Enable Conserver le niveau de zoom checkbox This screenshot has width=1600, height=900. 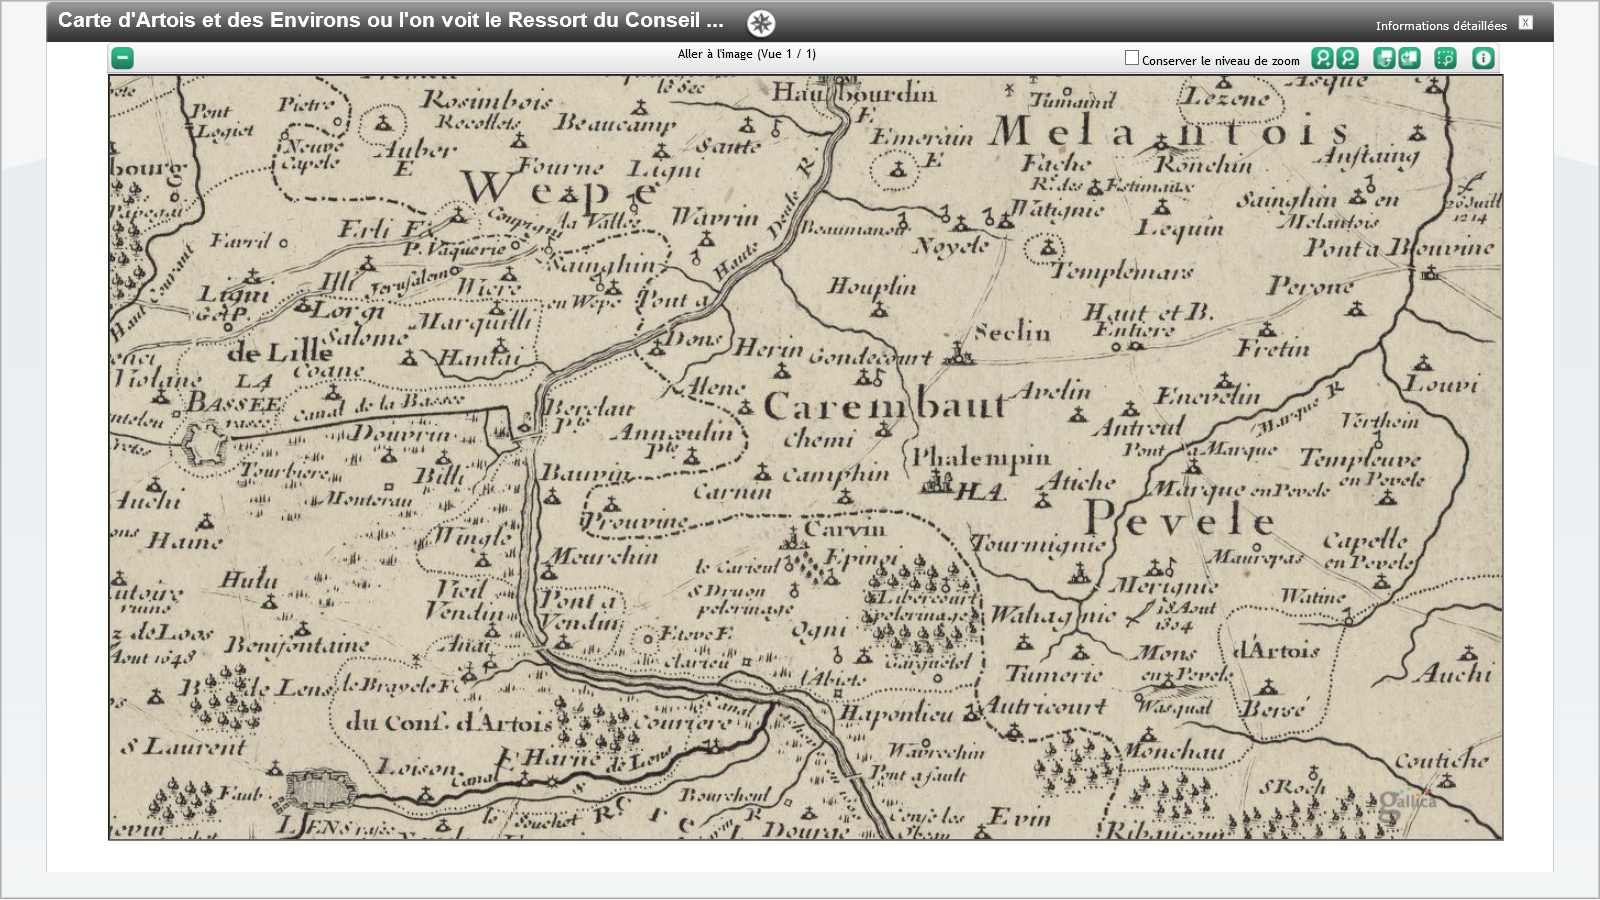1132,58
